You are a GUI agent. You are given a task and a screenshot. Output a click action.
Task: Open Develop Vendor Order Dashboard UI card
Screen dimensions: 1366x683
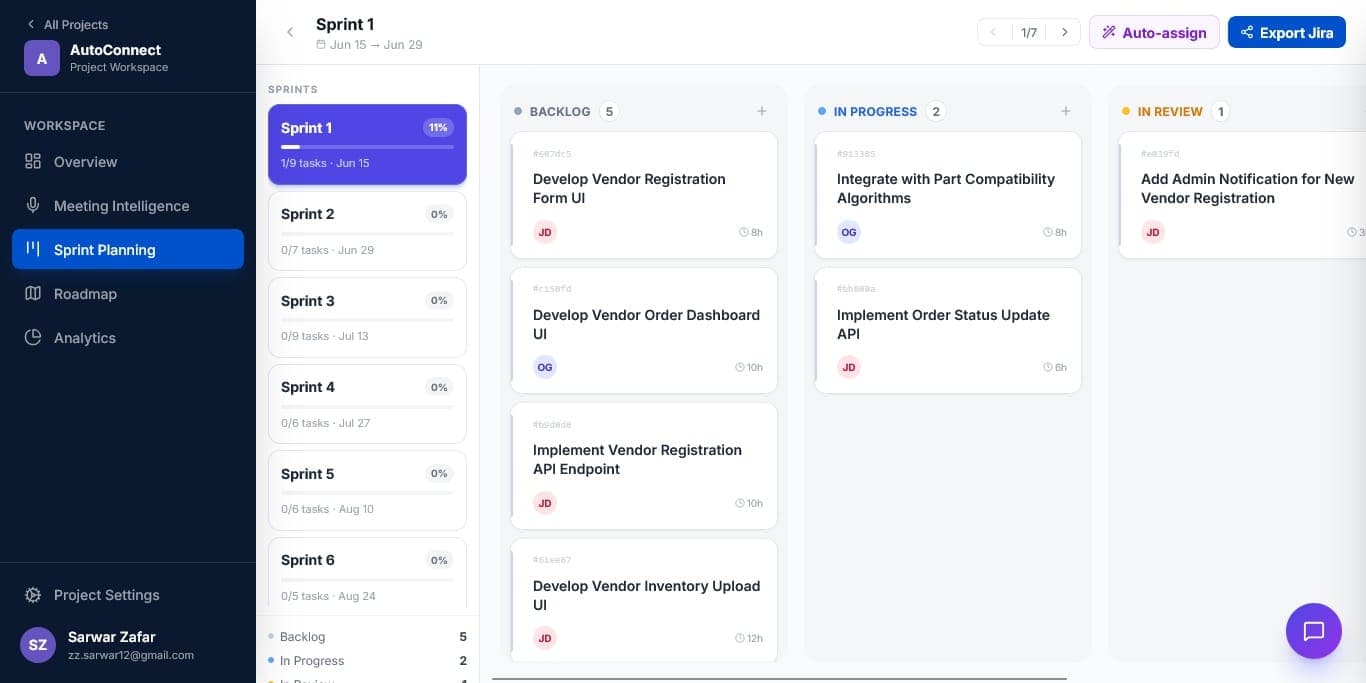point(644,330)
